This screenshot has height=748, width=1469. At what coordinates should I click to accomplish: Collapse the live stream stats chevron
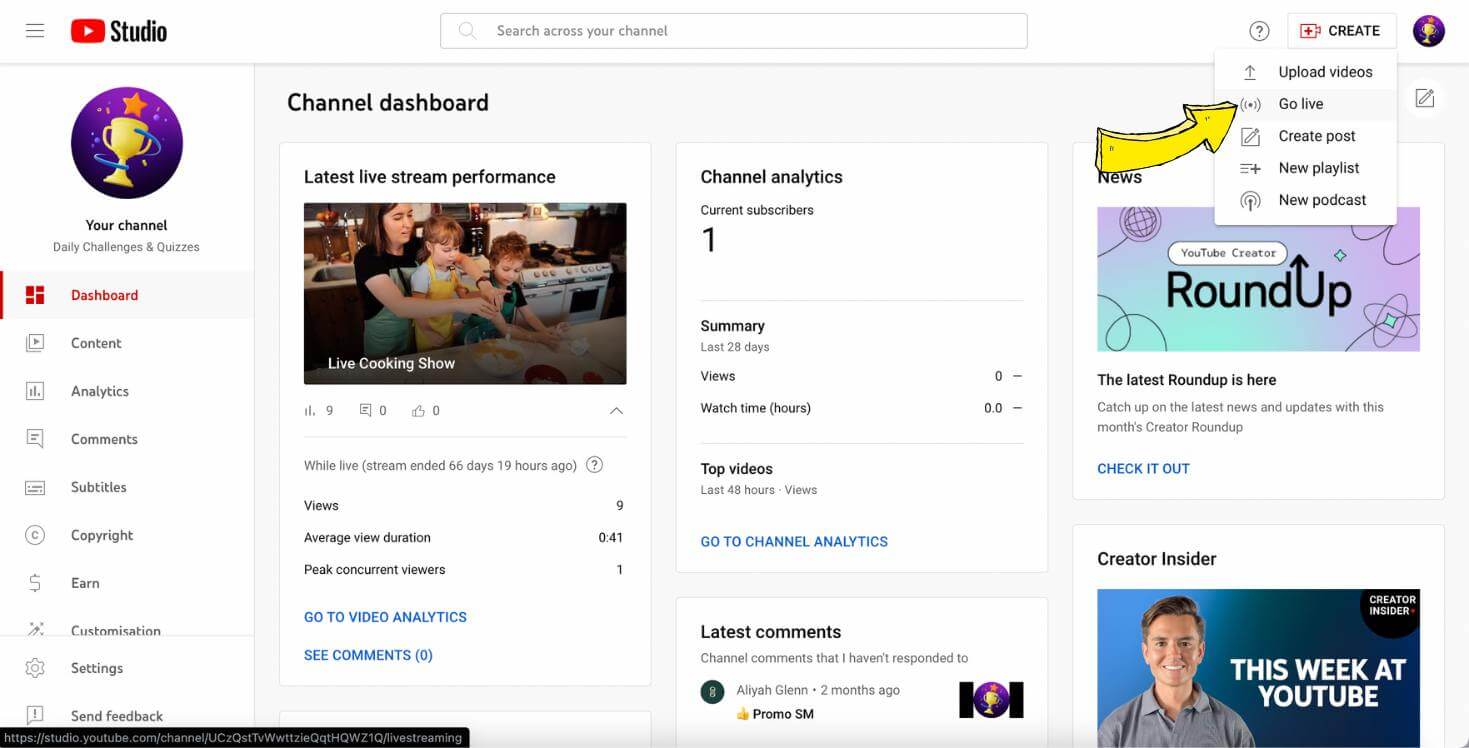[616, 411]
